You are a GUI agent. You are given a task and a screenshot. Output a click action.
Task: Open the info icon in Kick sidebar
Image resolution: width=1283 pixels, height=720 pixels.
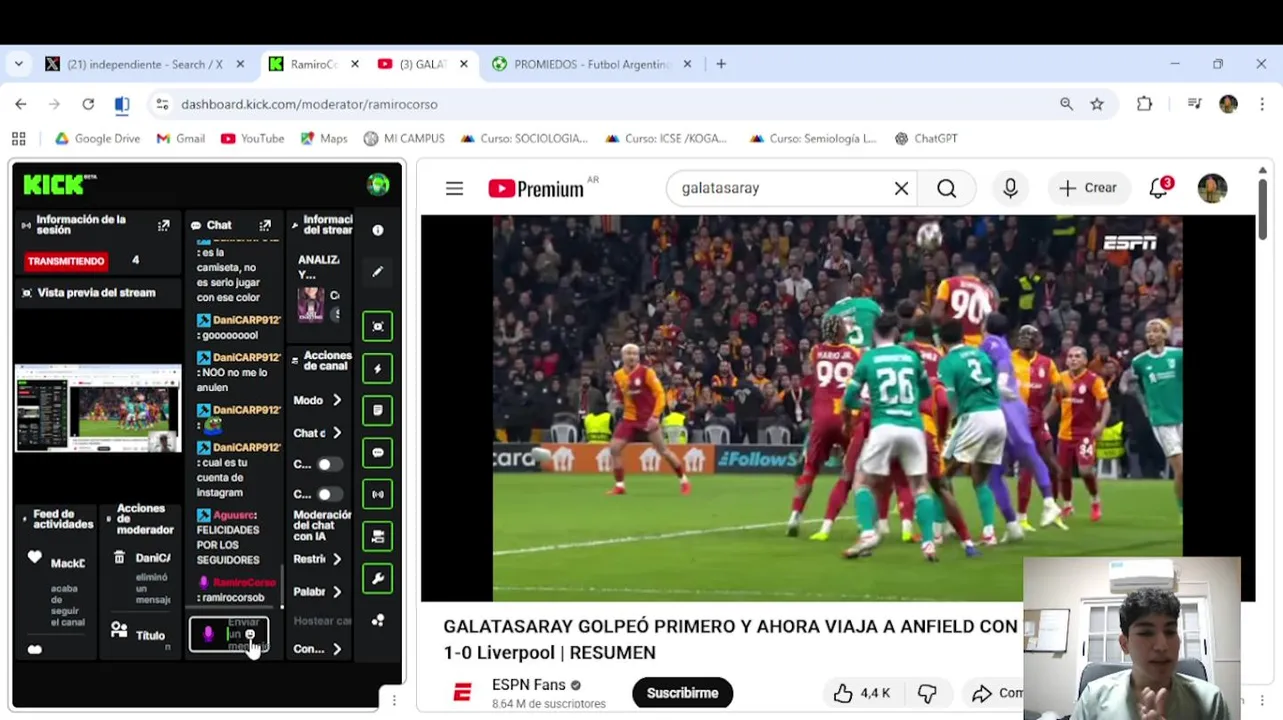click(x=377, y=230)
